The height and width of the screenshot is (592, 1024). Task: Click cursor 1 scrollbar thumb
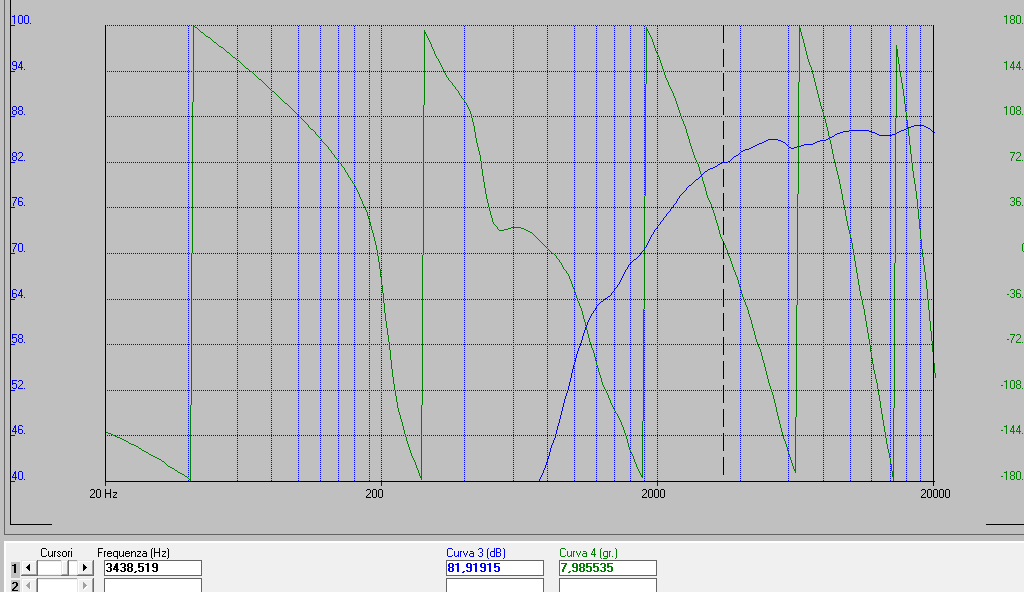coord(67,568)
